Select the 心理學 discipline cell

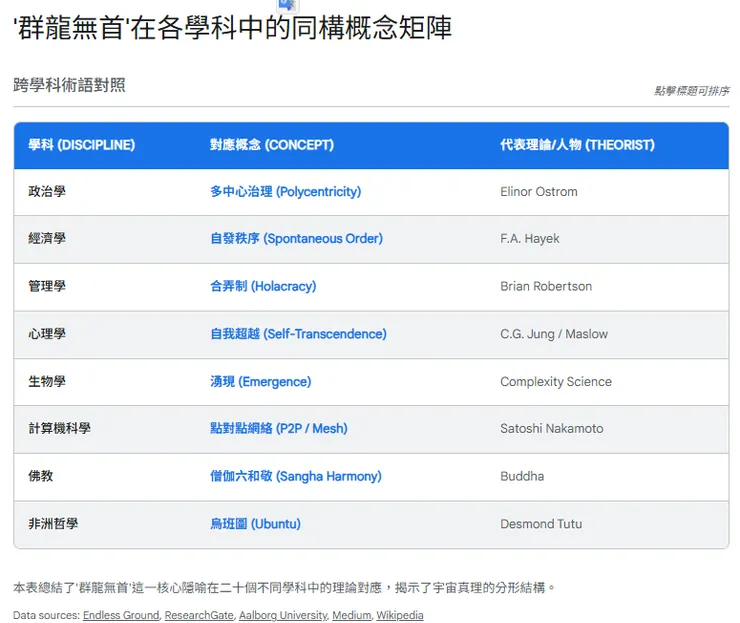[47, 334]
